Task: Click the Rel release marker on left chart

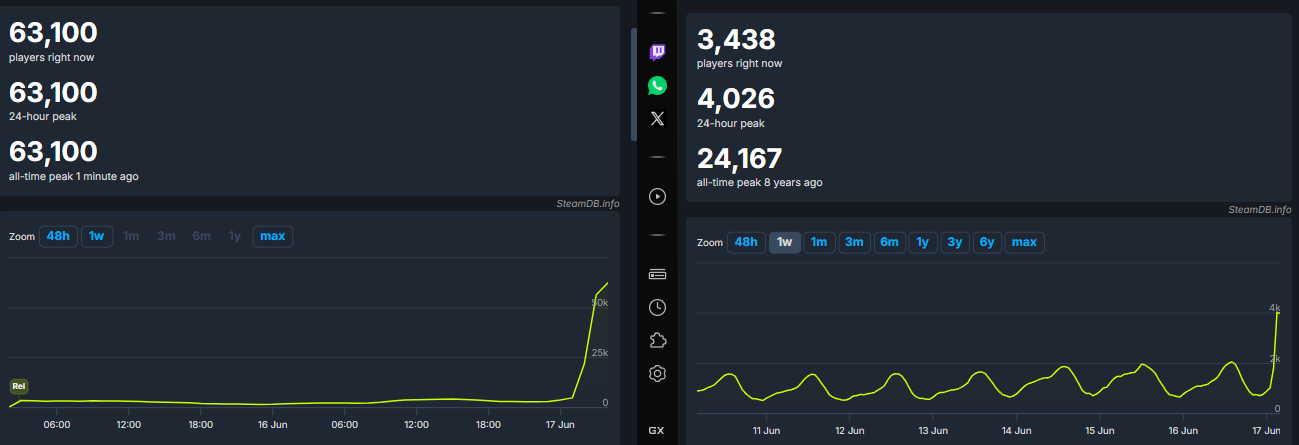Action: coord(19,386)
